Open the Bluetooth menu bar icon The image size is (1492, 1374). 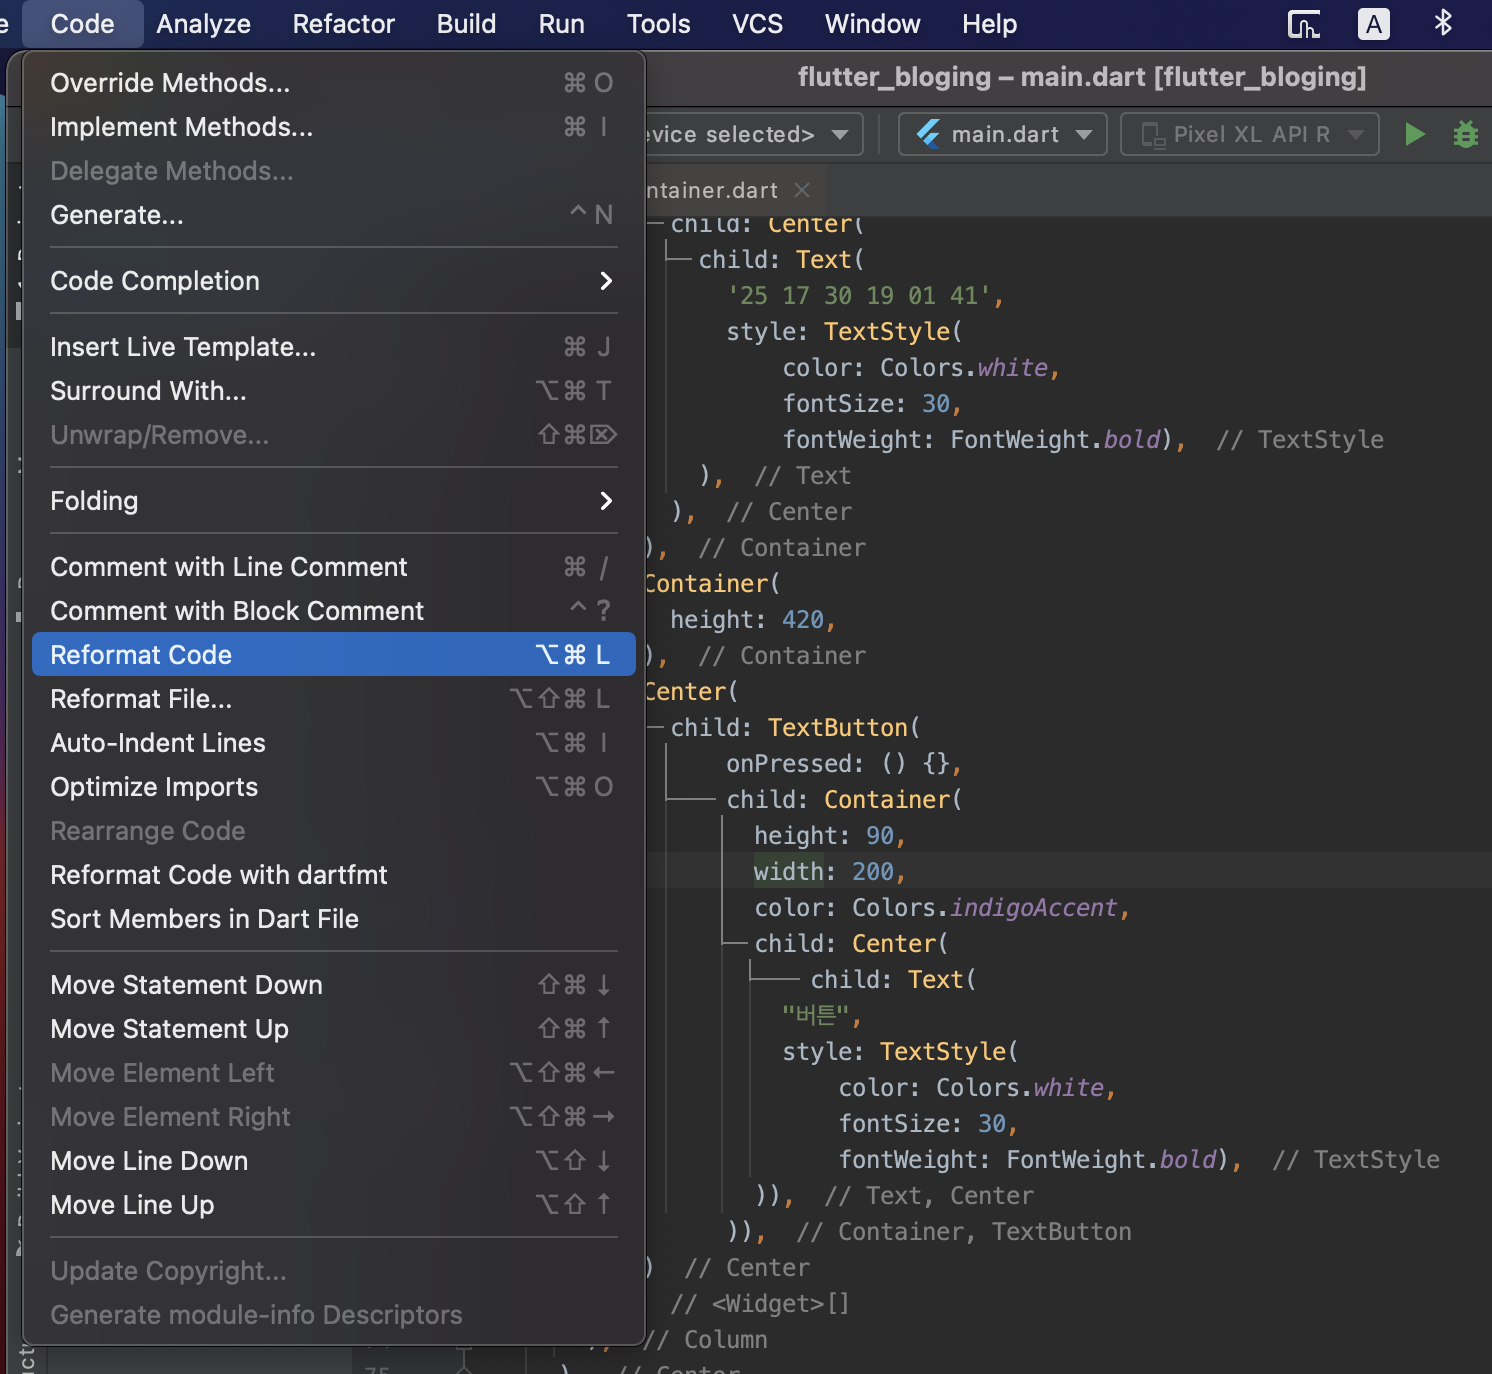[x=1443, y=22]
